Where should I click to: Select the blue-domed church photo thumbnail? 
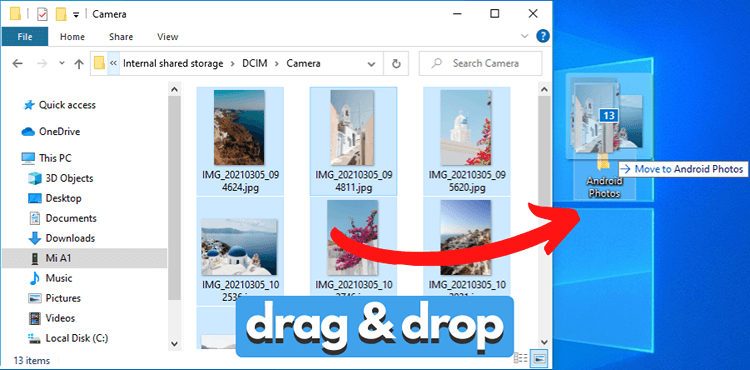coord(239,247)
